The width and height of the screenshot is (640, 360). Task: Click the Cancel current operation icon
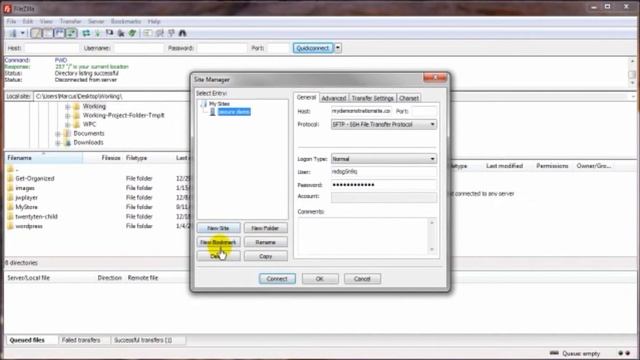(x=109, y=33)
